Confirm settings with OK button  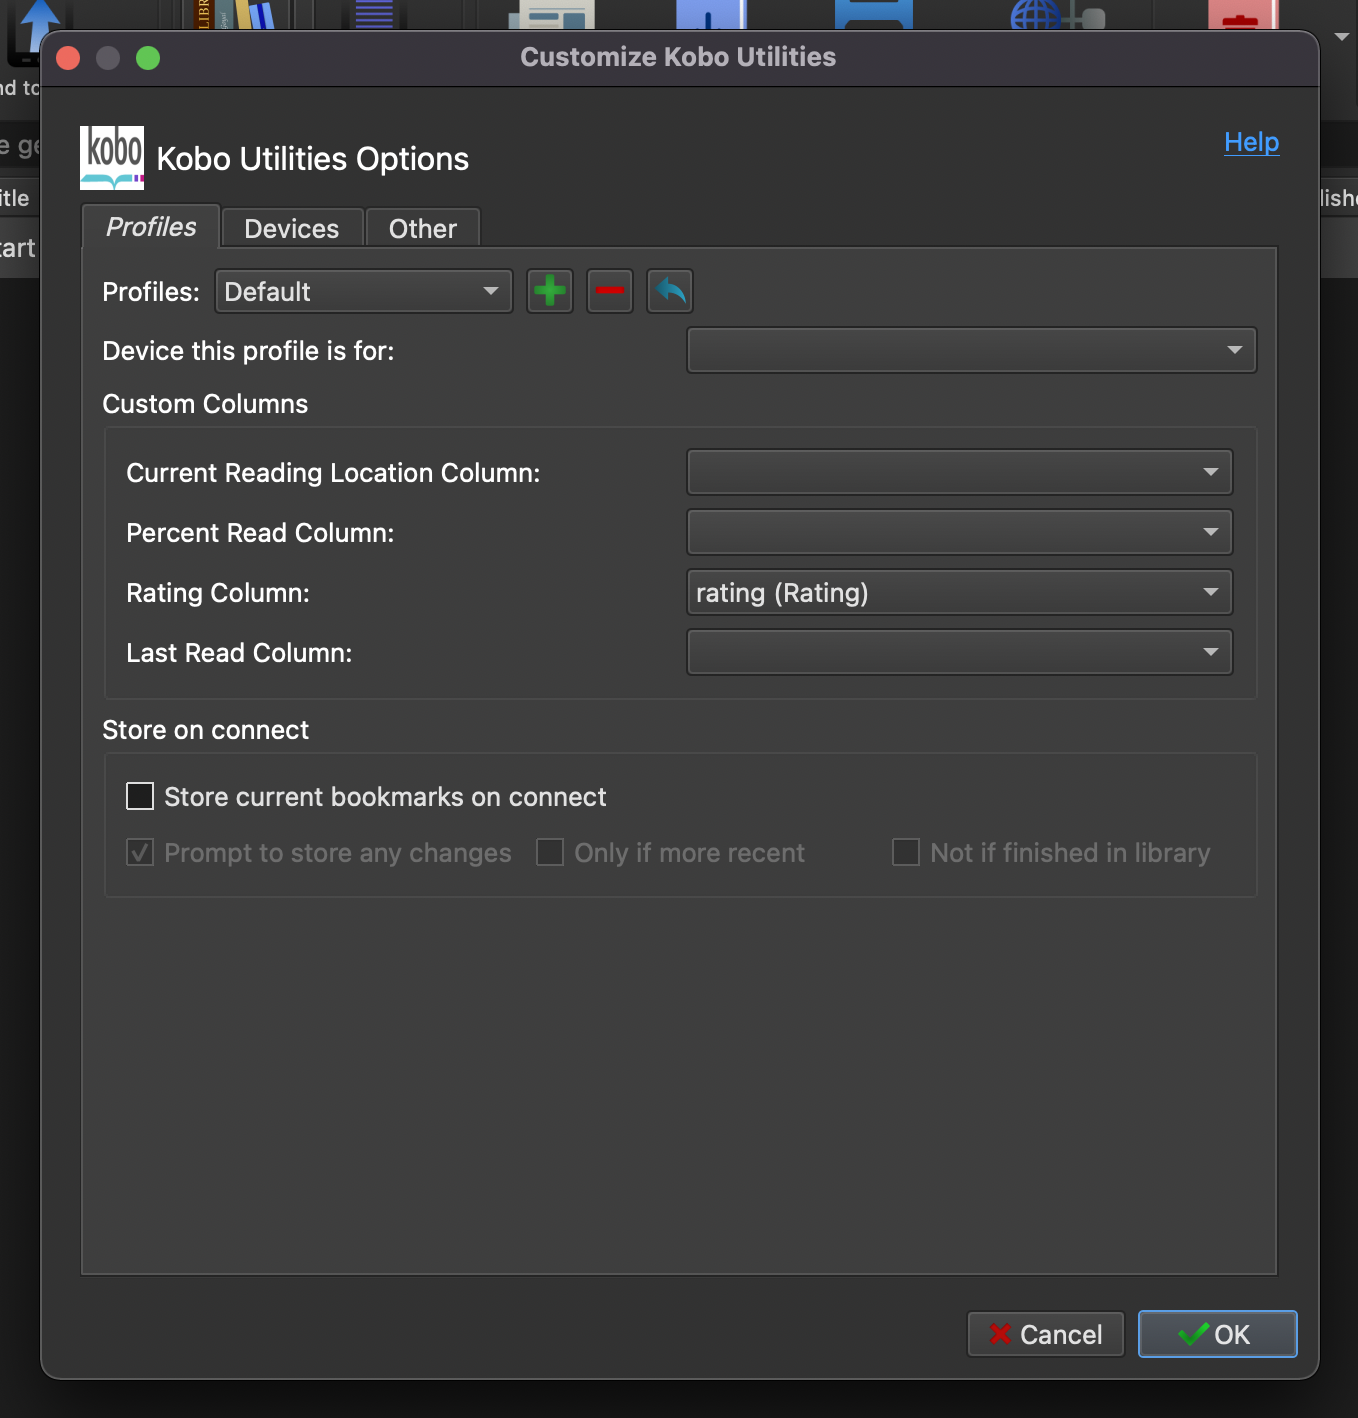click(x=1217, y=1334)
